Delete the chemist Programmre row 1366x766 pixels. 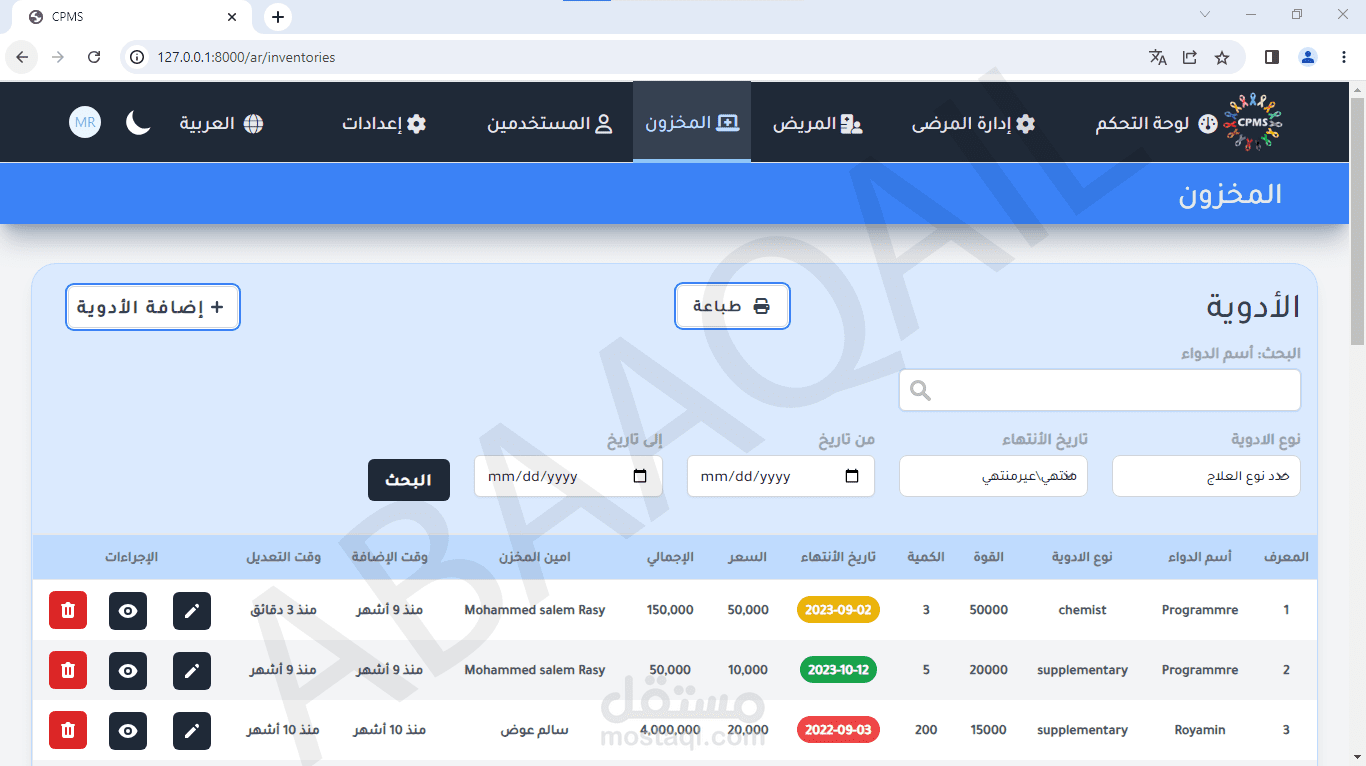coord(68,610)
